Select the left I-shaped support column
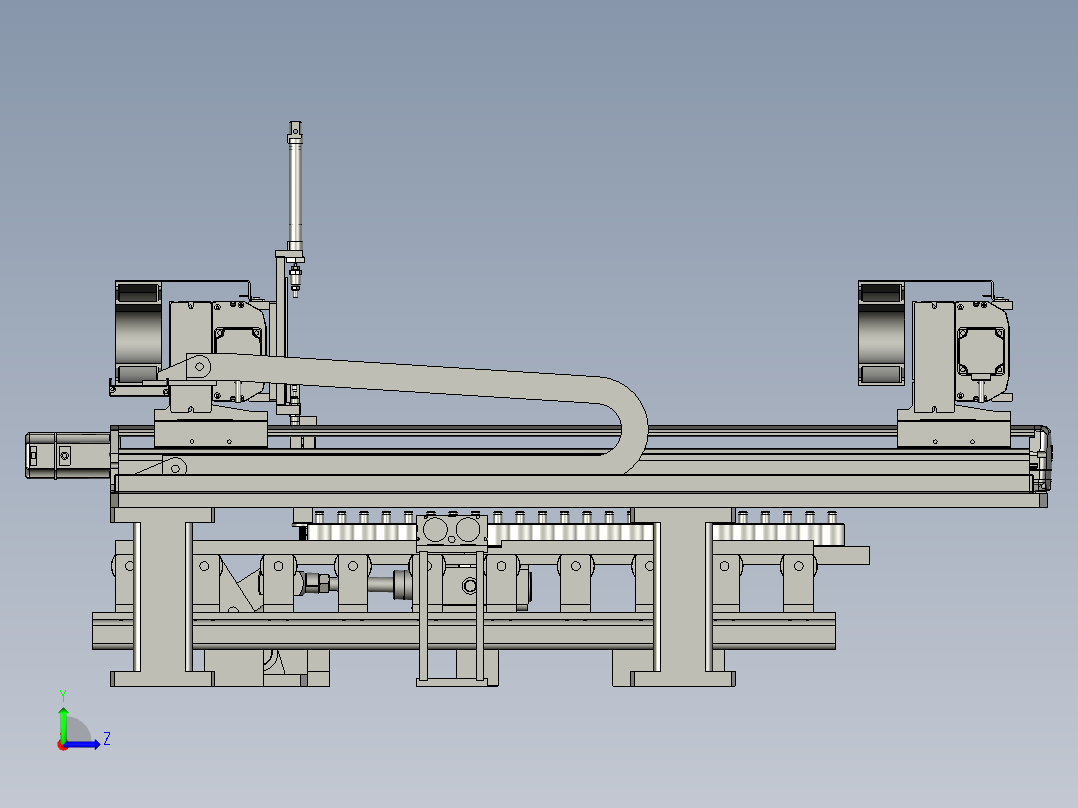This screenshot has width=1078, height=808. (x=163, y=597)
